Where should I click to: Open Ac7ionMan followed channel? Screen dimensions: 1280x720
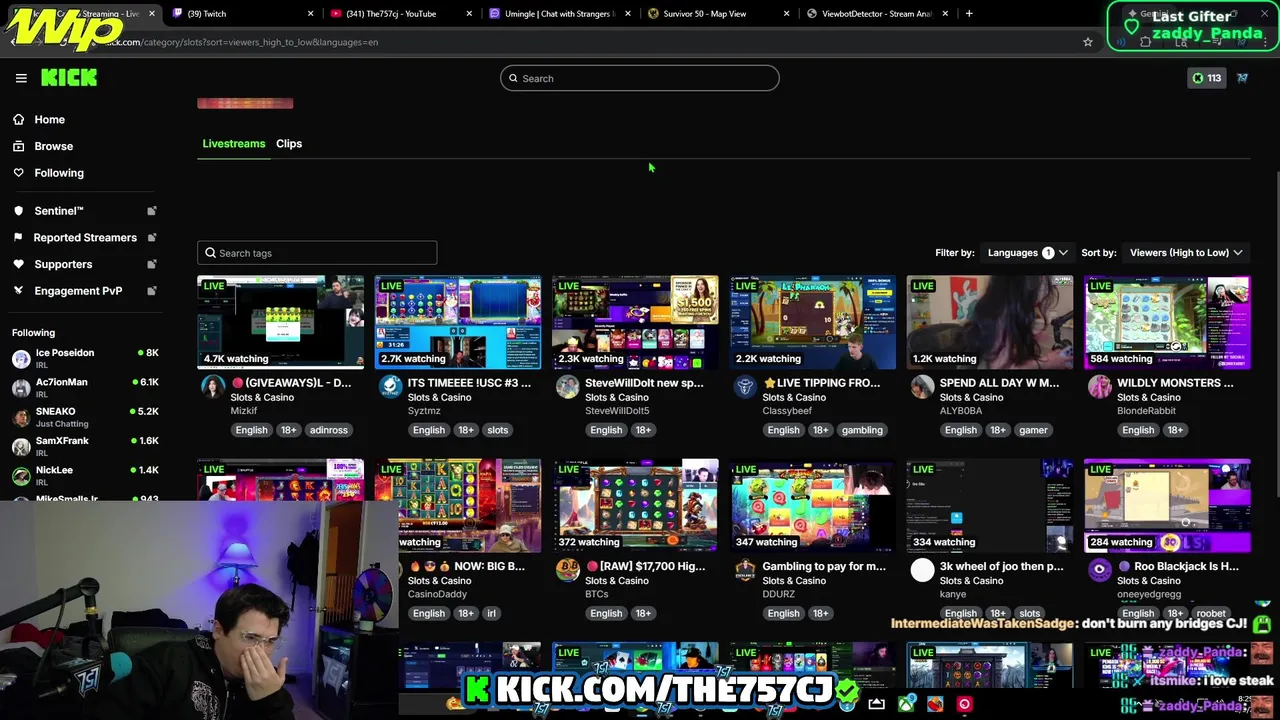pyautogui.click(x=85, y=387)
